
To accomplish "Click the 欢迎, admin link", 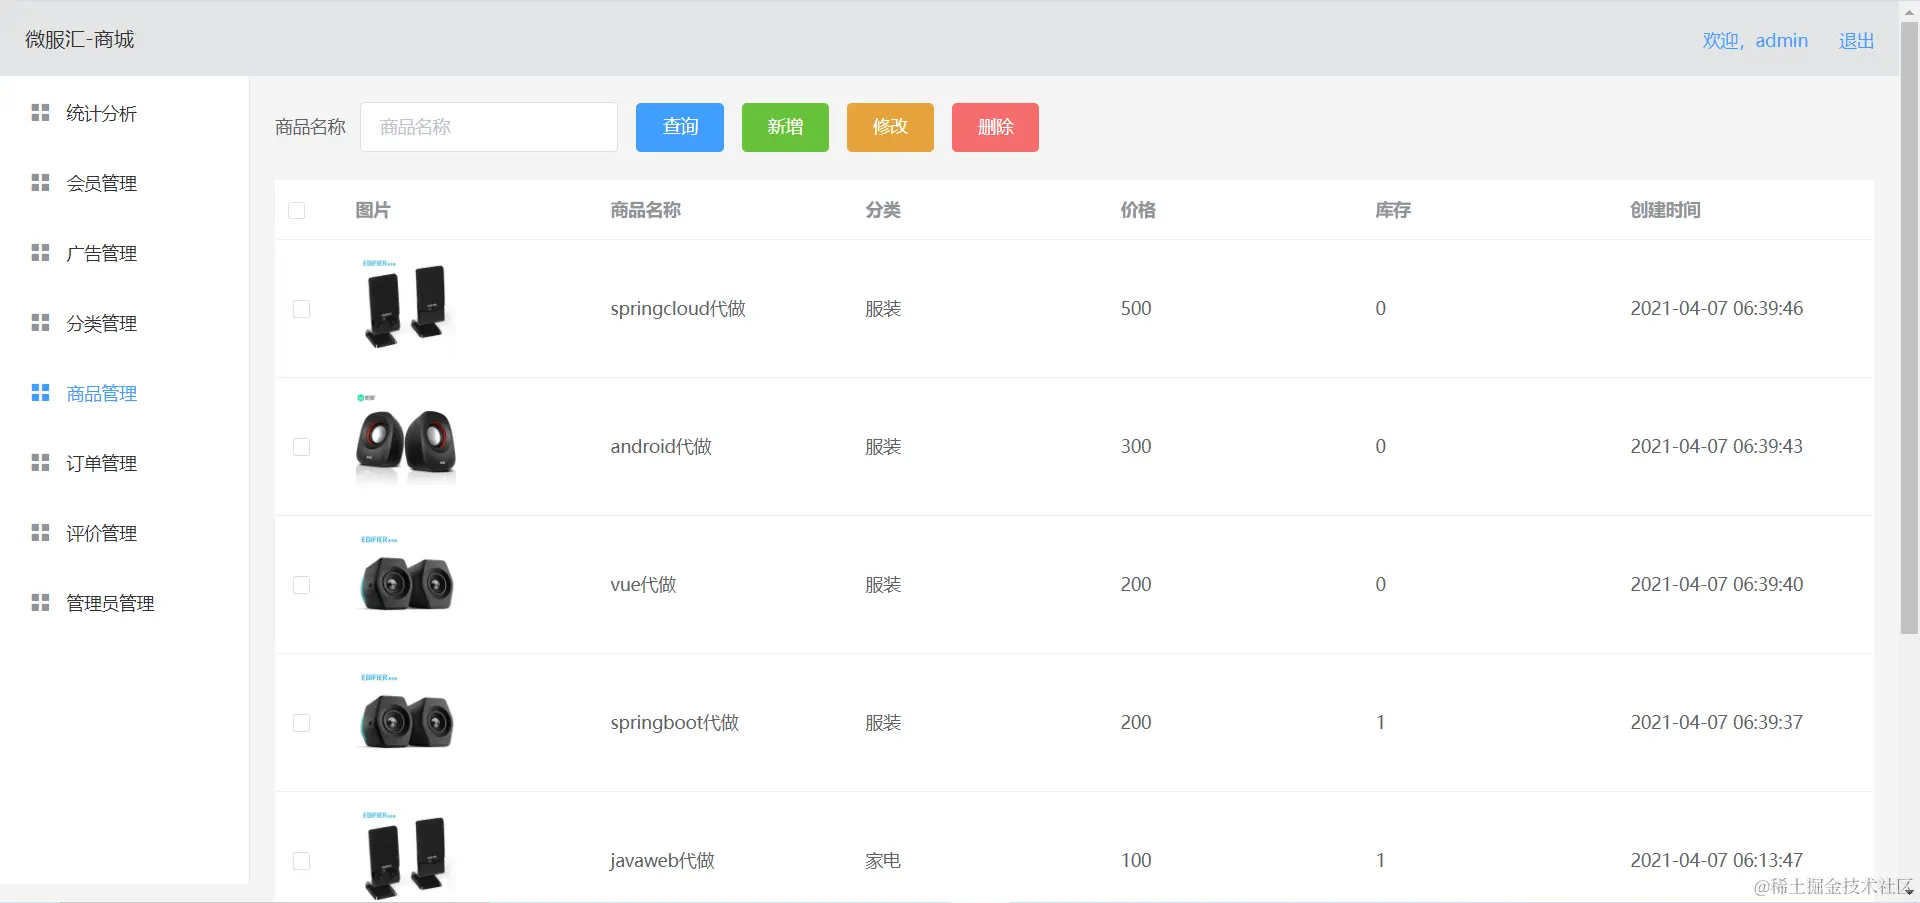I will tap(1755, 41).
